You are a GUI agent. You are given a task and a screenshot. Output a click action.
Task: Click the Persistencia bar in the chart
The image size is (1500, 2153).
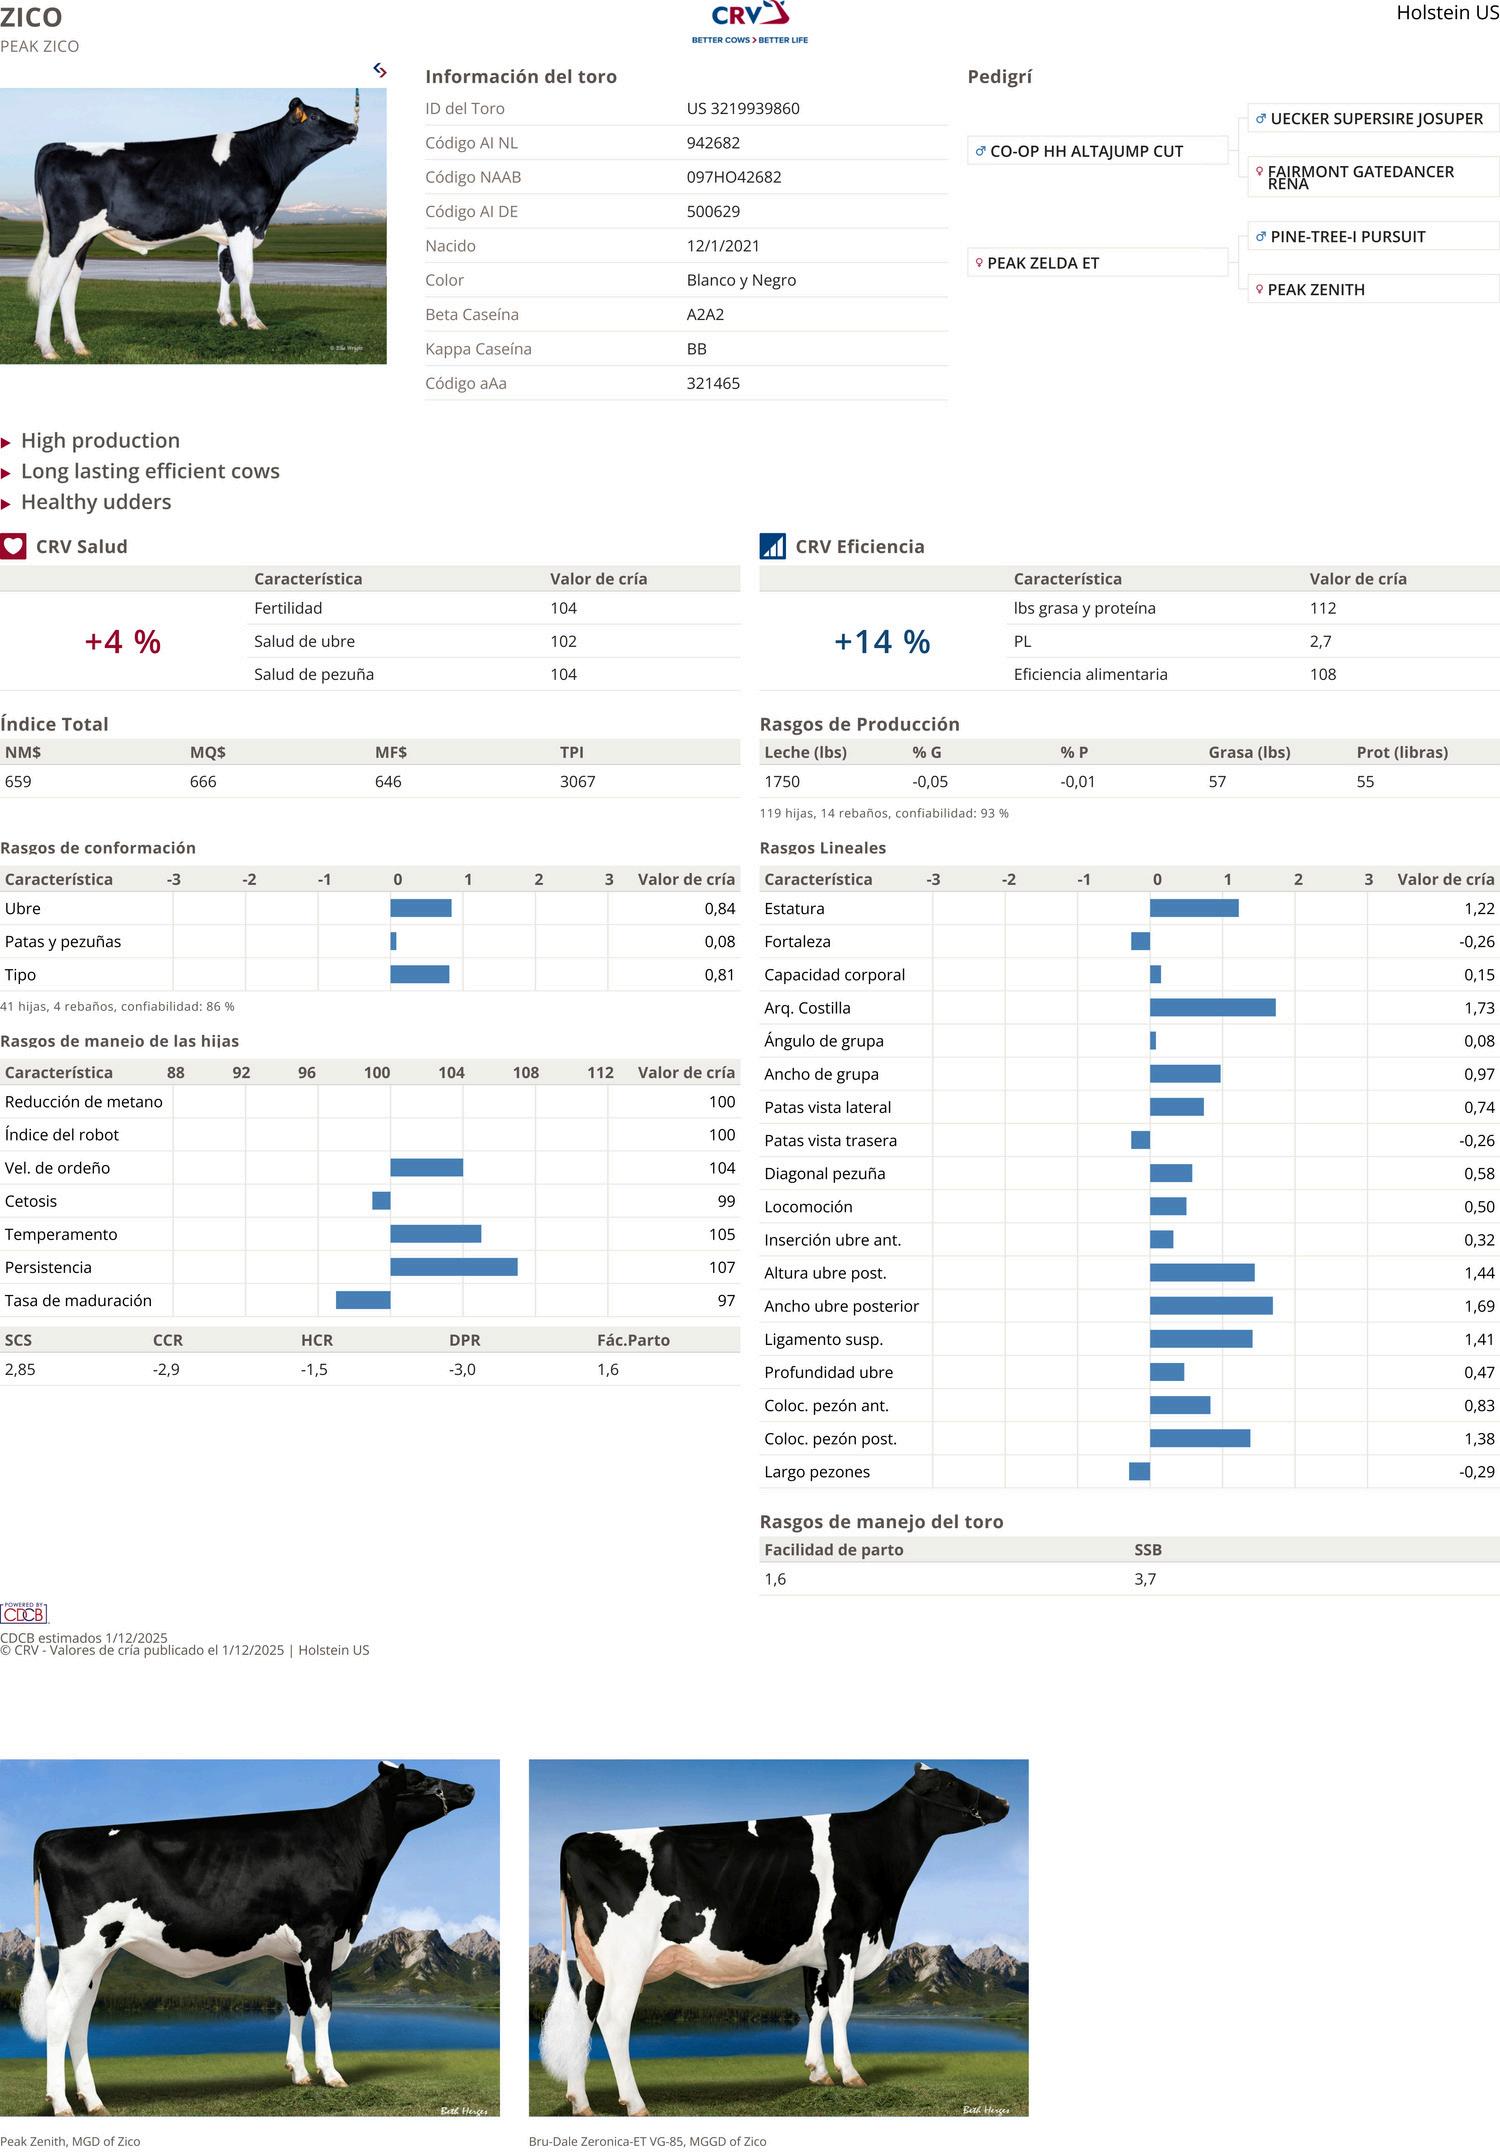coord(454,1267)
